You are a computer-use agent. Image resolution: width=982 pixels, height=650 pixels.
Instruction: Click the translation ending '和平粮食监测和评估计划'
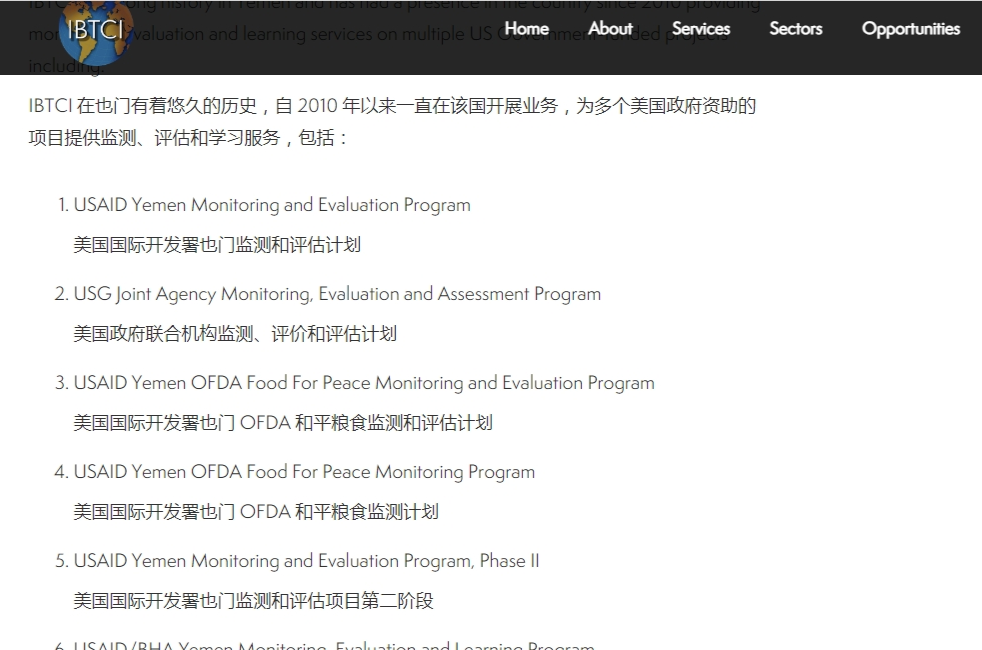282,423
